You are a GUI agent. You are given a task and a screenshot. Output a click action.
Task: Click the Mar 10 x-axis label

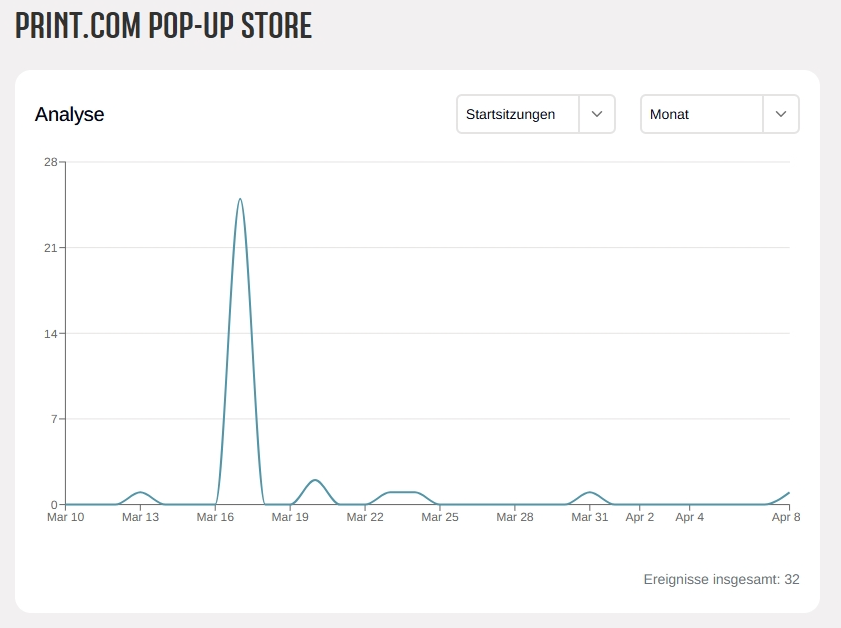pyautogui.click(x=66, y=517)
